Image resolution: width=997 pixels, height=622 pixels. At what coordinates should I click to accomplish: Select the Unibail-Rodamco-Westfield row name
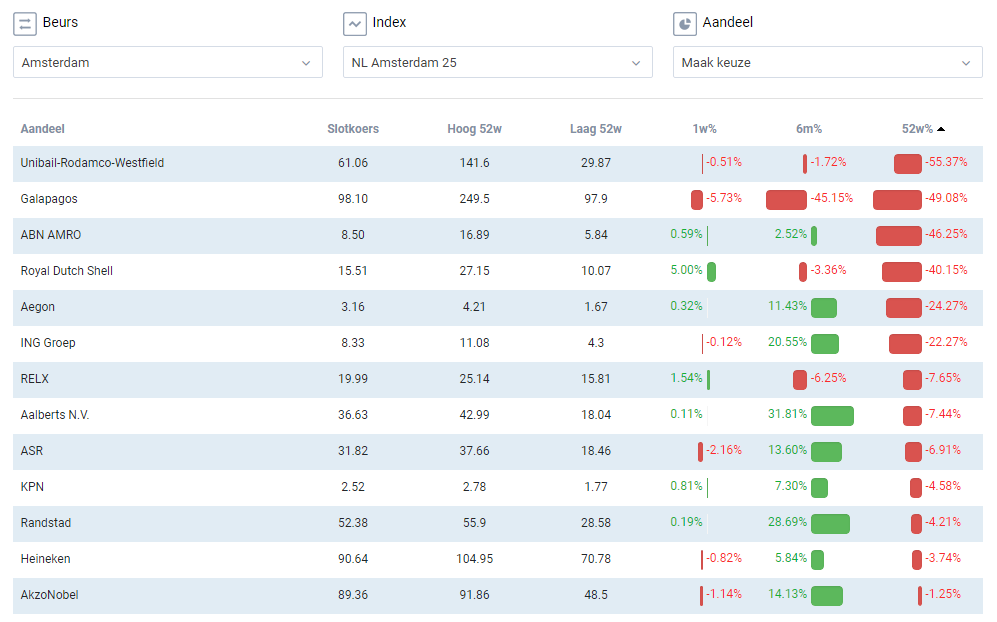[x=92, y=163]
